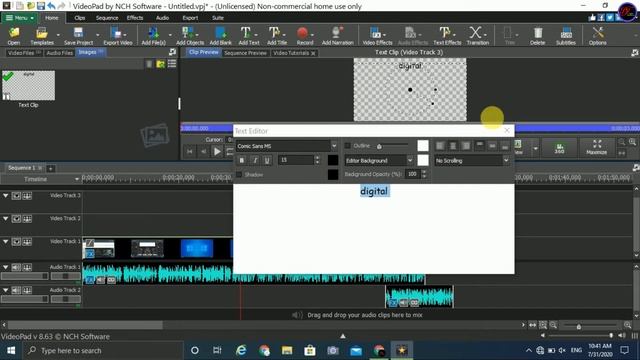This screenshot has height=360, width=640.
Task: Click the Add Text icon
Action: coord(249,36)
